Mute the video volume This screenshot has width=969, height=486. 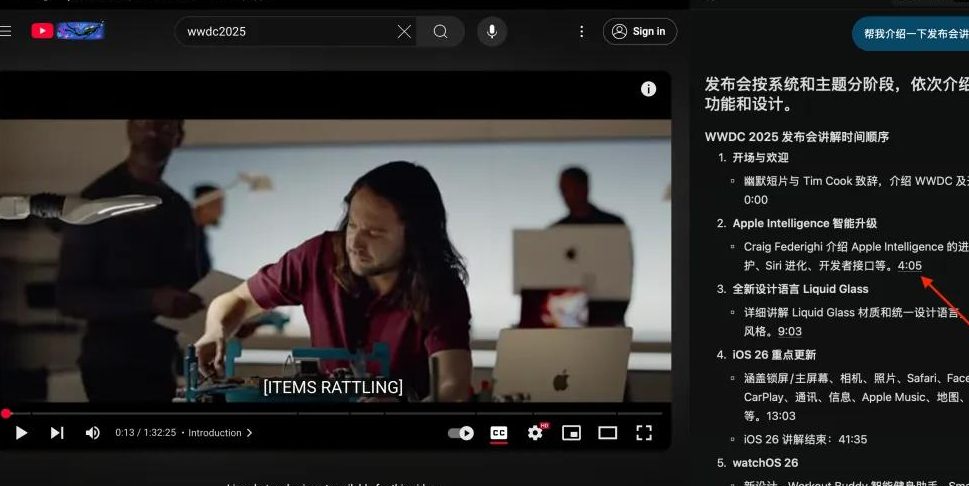coord(93,433)
